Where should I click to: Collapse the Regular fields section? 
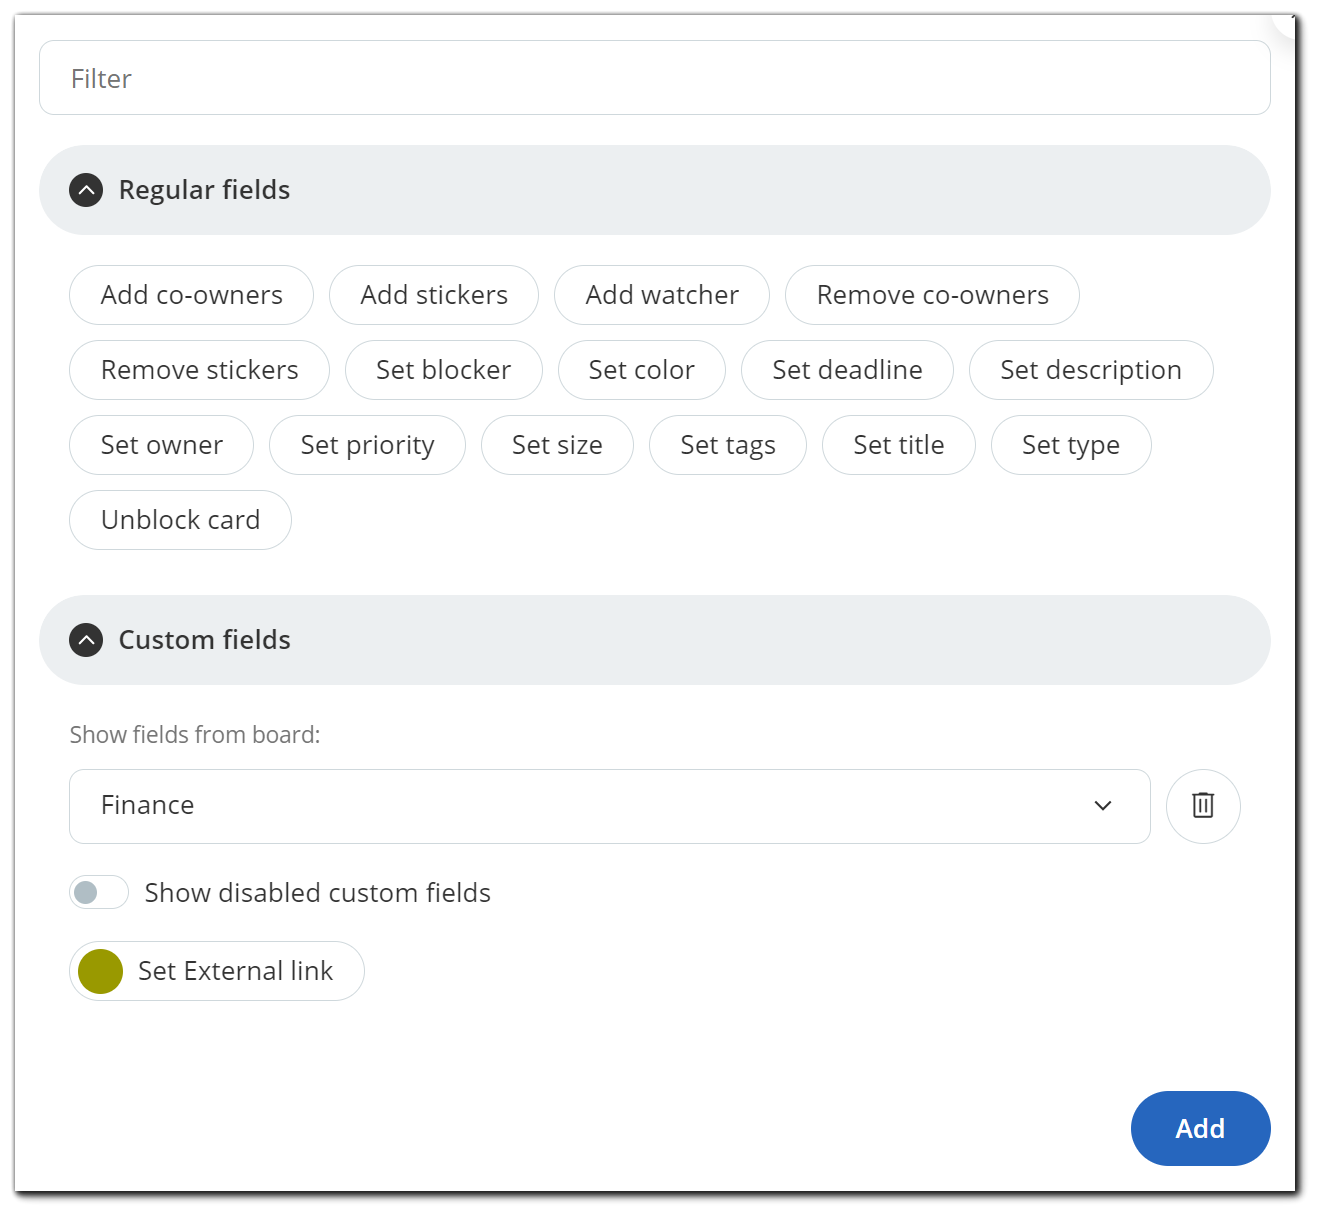tap(86, 190)
